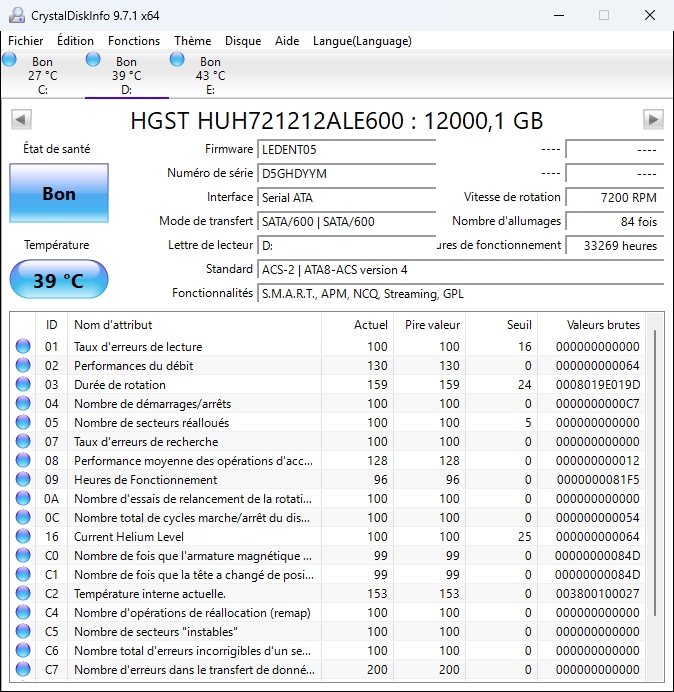
Task: Click the transfer mode field SATA/600
Action: tap(346, 222)
